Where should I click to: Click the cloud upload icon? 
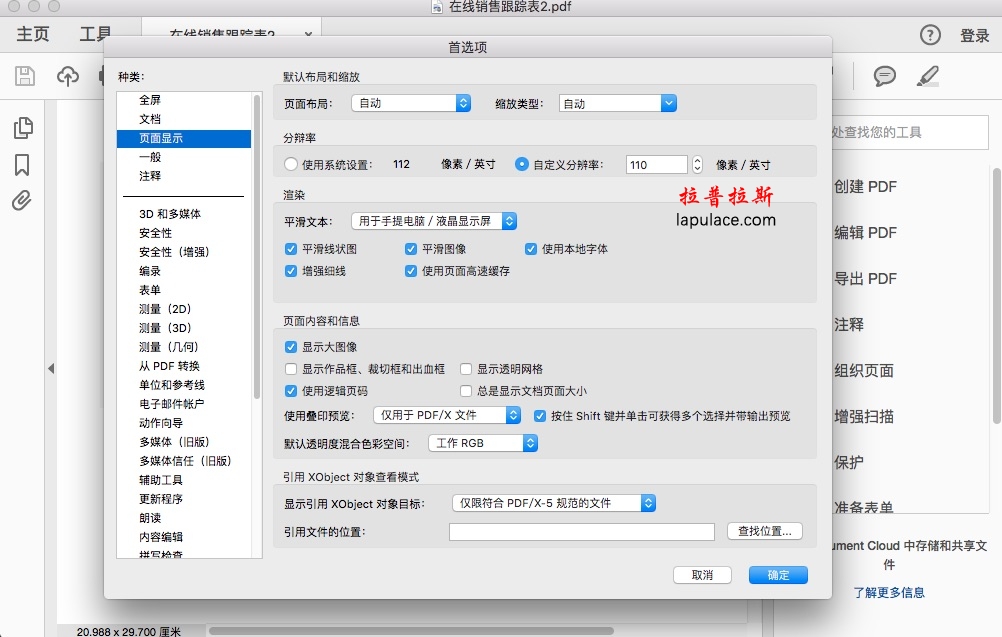(68, 76)
